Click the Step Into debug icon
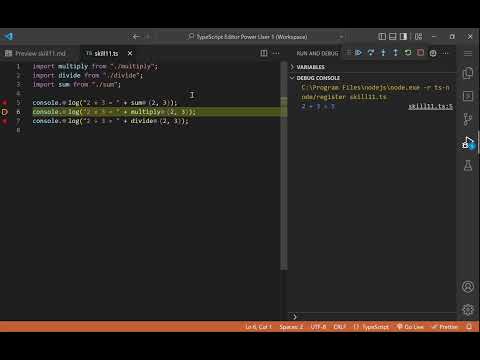The height and width of the screenshot is (360, 480). pyautogui.click(x=383, y=53)
